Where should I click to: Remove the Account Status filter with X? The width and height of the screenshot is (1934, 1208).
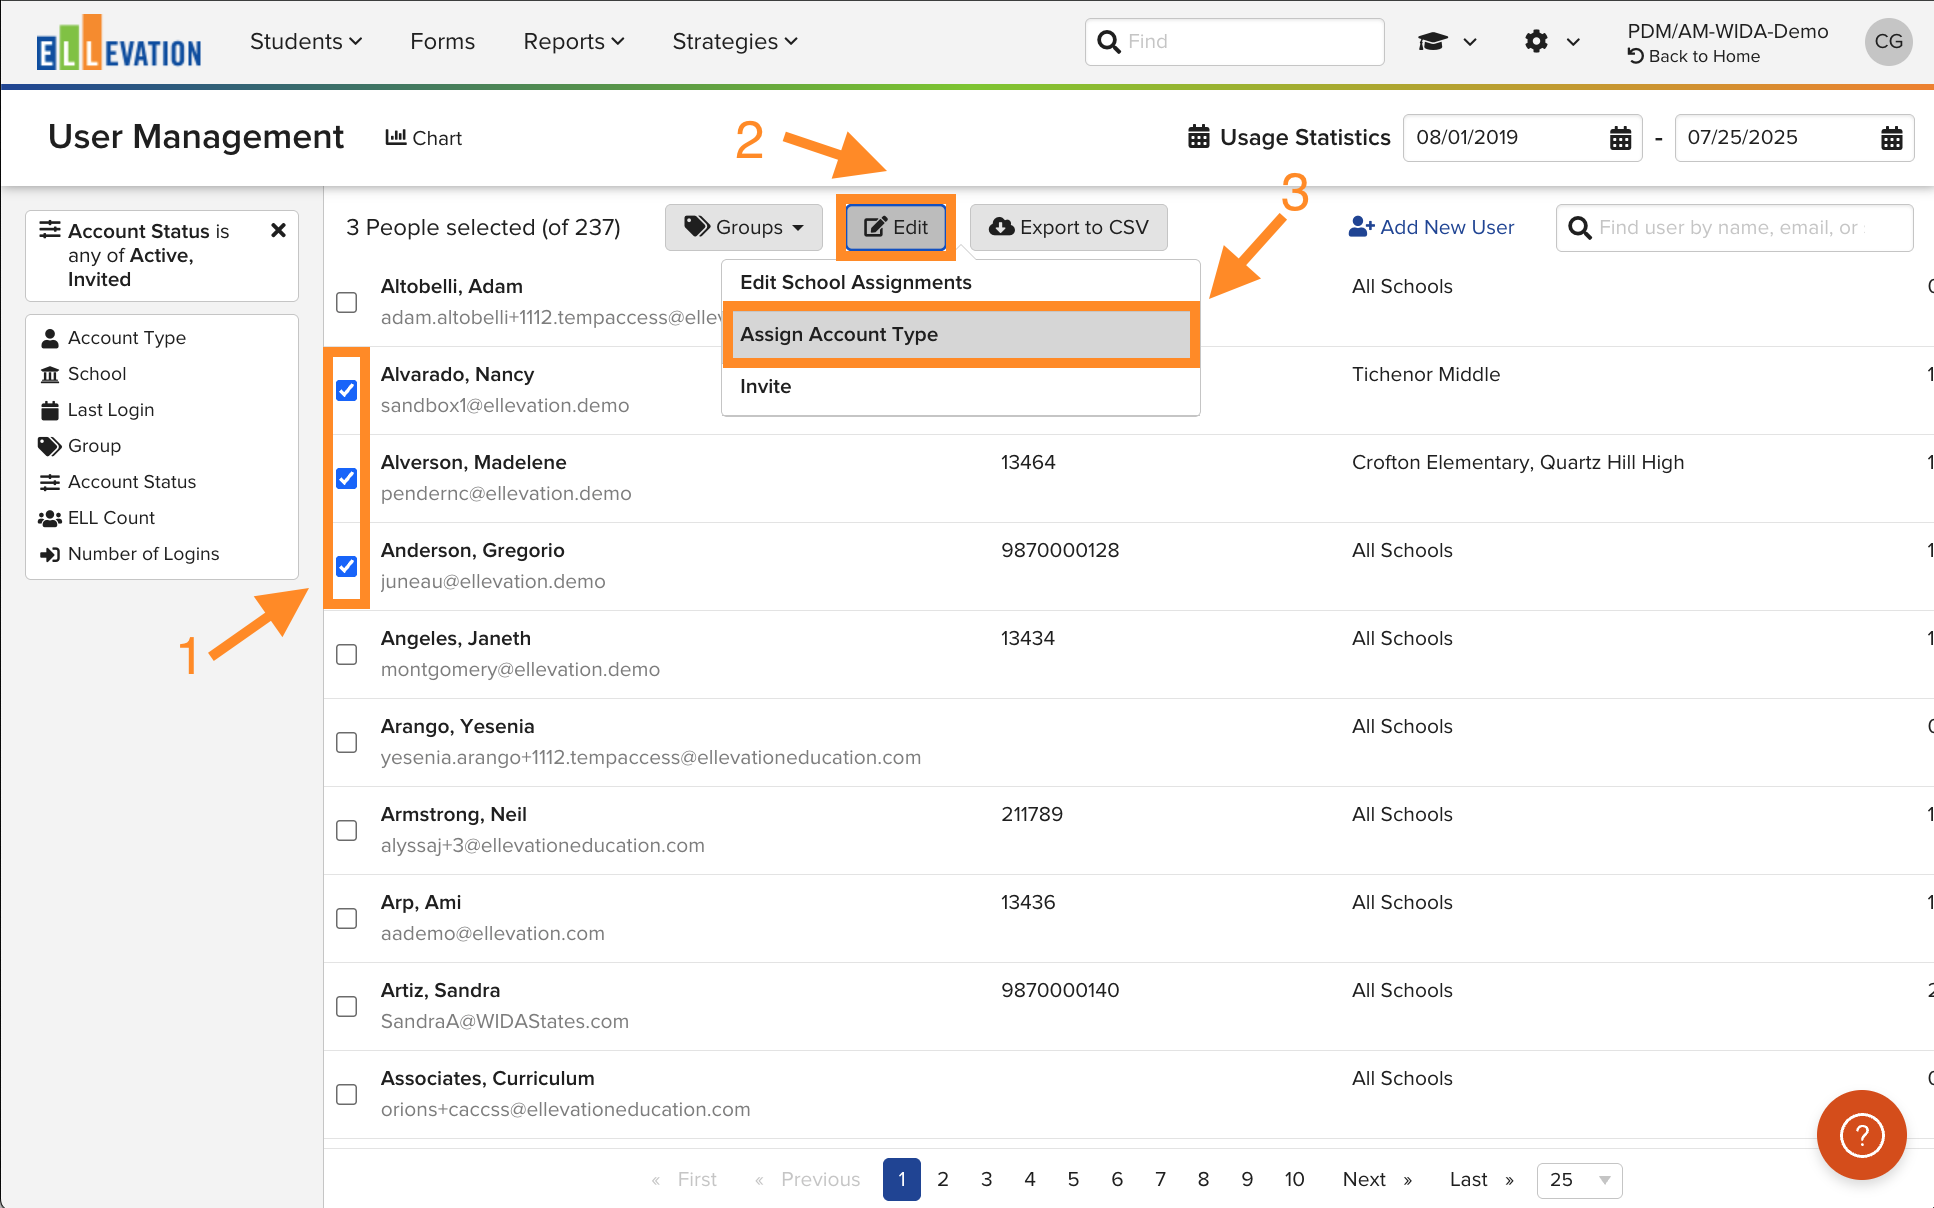278,230
